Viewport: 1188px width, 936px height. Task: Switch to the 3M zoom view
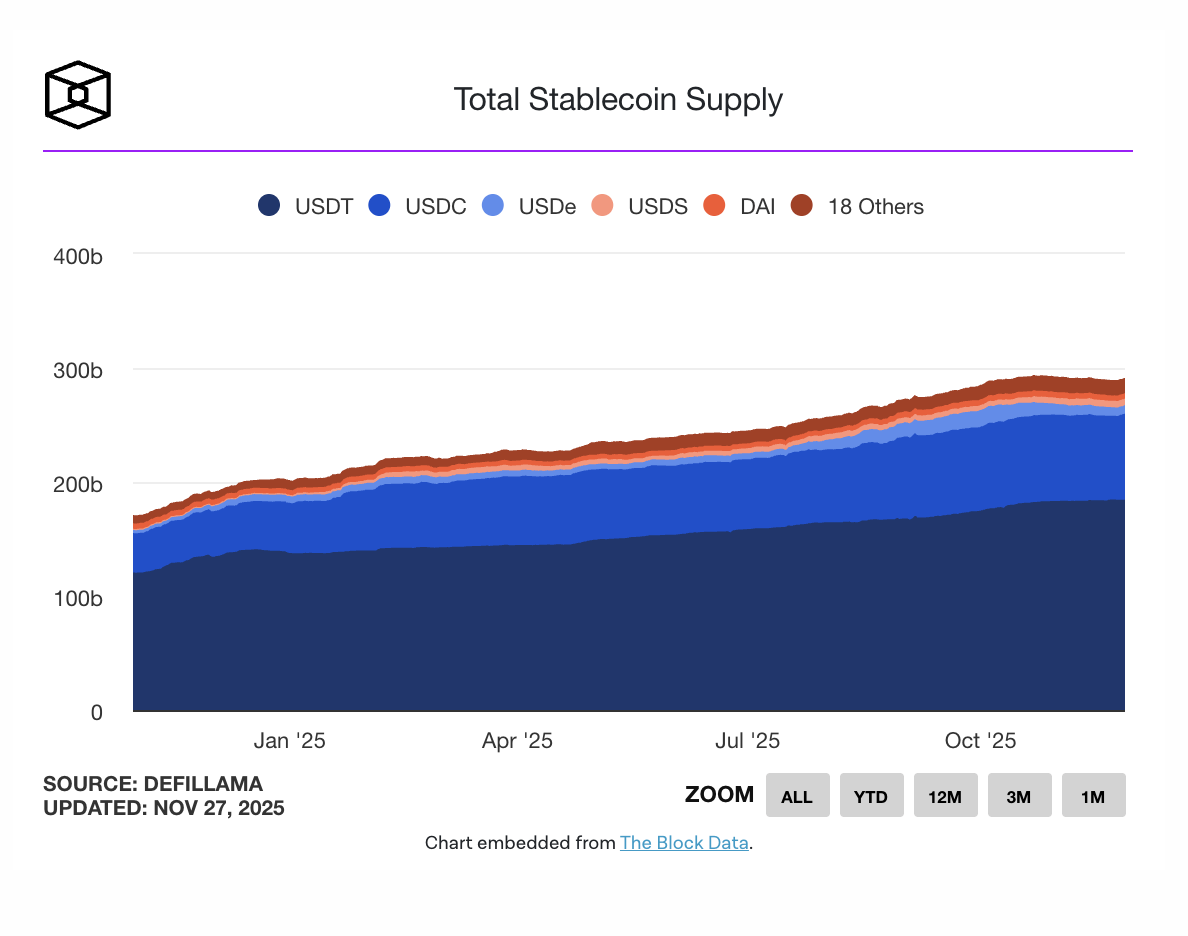coord(1019,795)
